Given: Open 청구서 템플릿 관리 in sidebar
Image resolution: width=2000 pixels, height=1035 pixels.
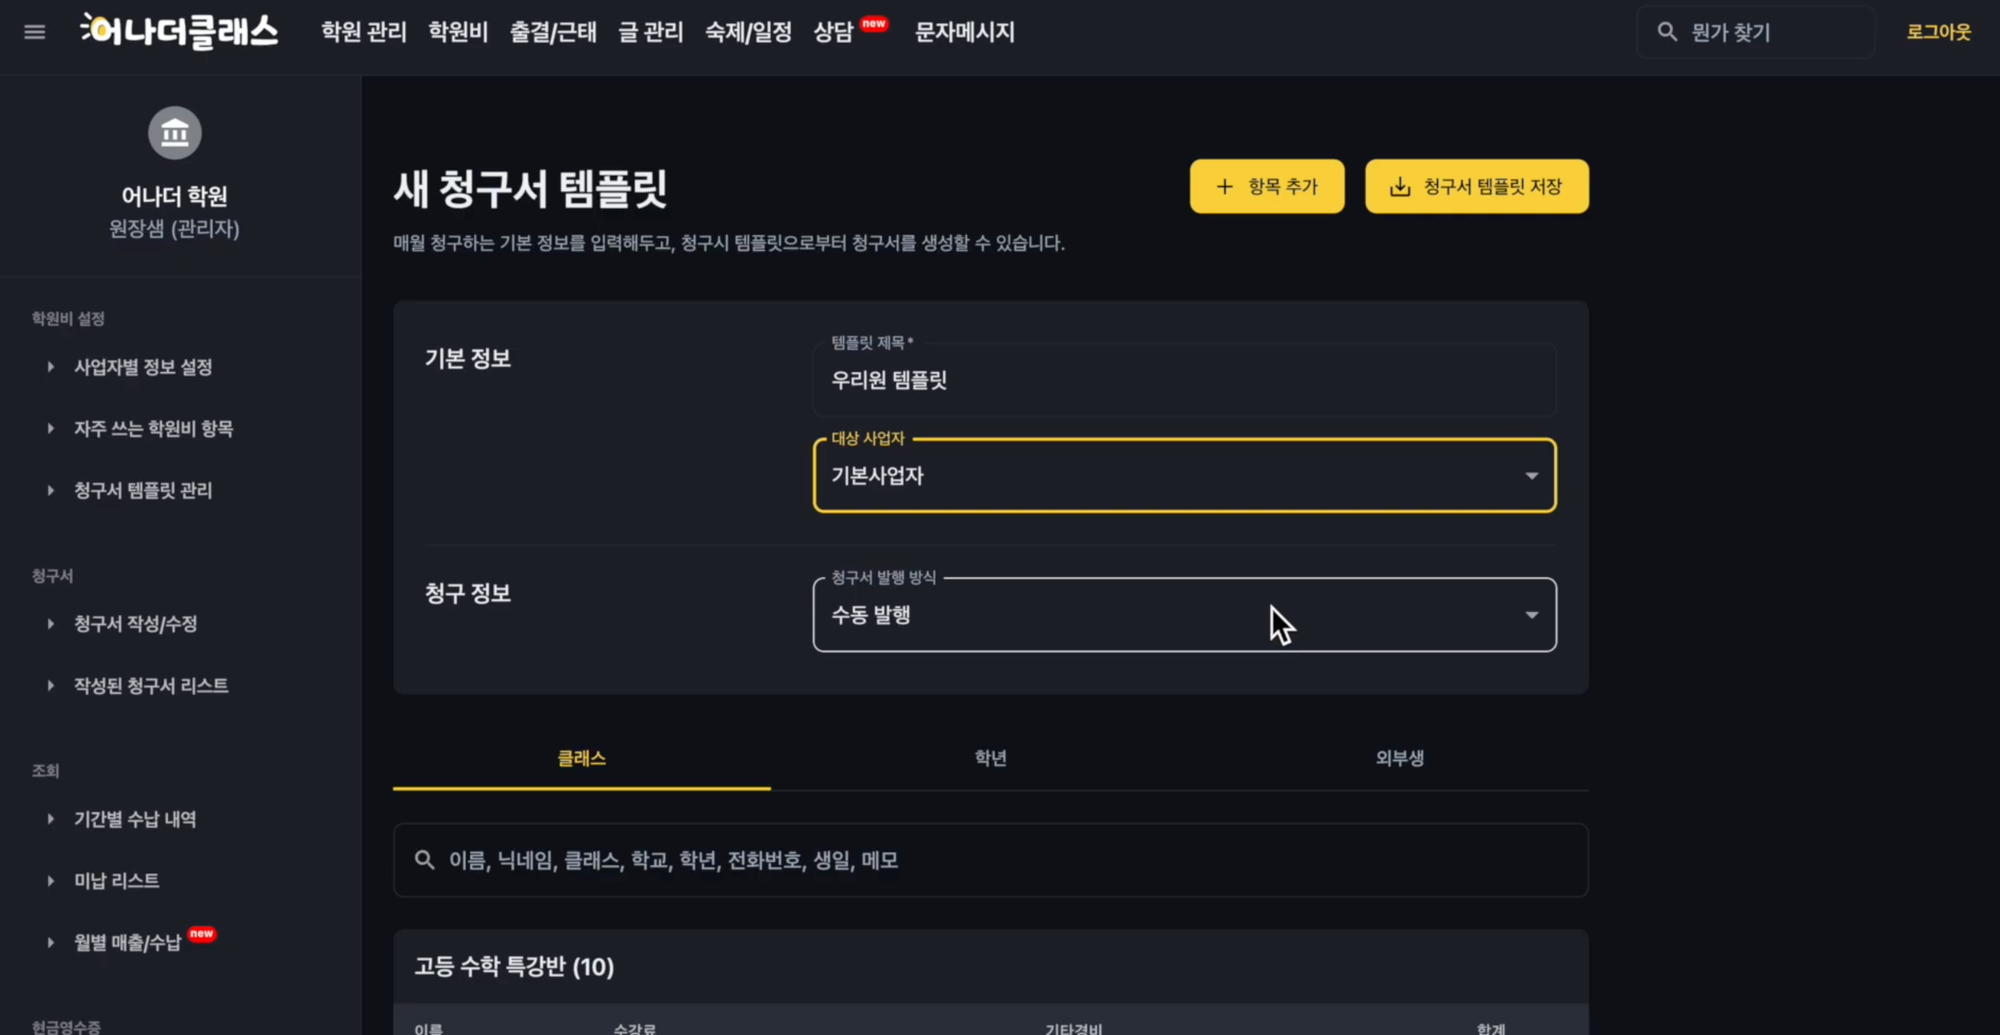Looking at the screenshot, I should point(143,491).
